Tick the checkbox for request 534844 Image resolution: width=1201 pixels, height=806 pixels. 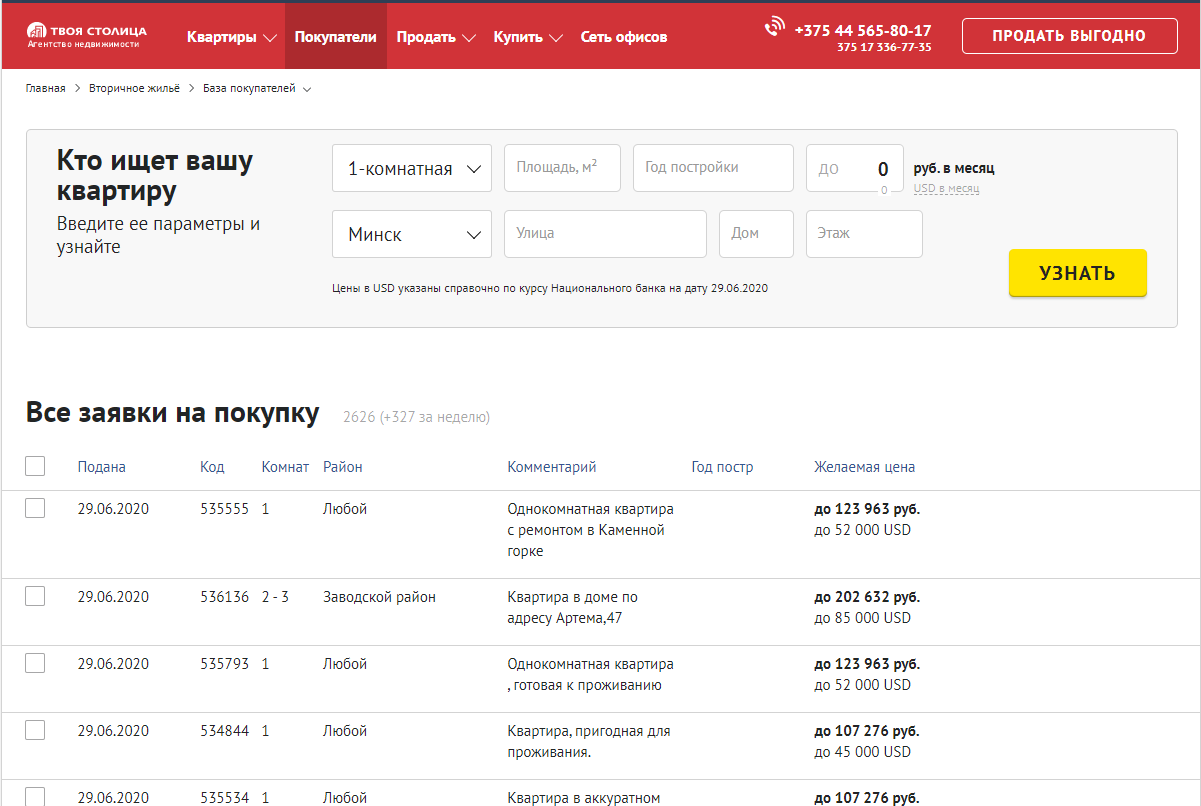pyautogui.click(x=35, y=730)
